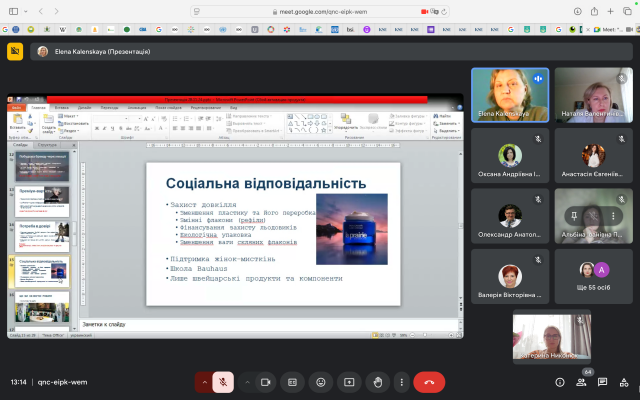Pin Альбіна's video tile
The image size is (640, 400).
pos(574,214)
